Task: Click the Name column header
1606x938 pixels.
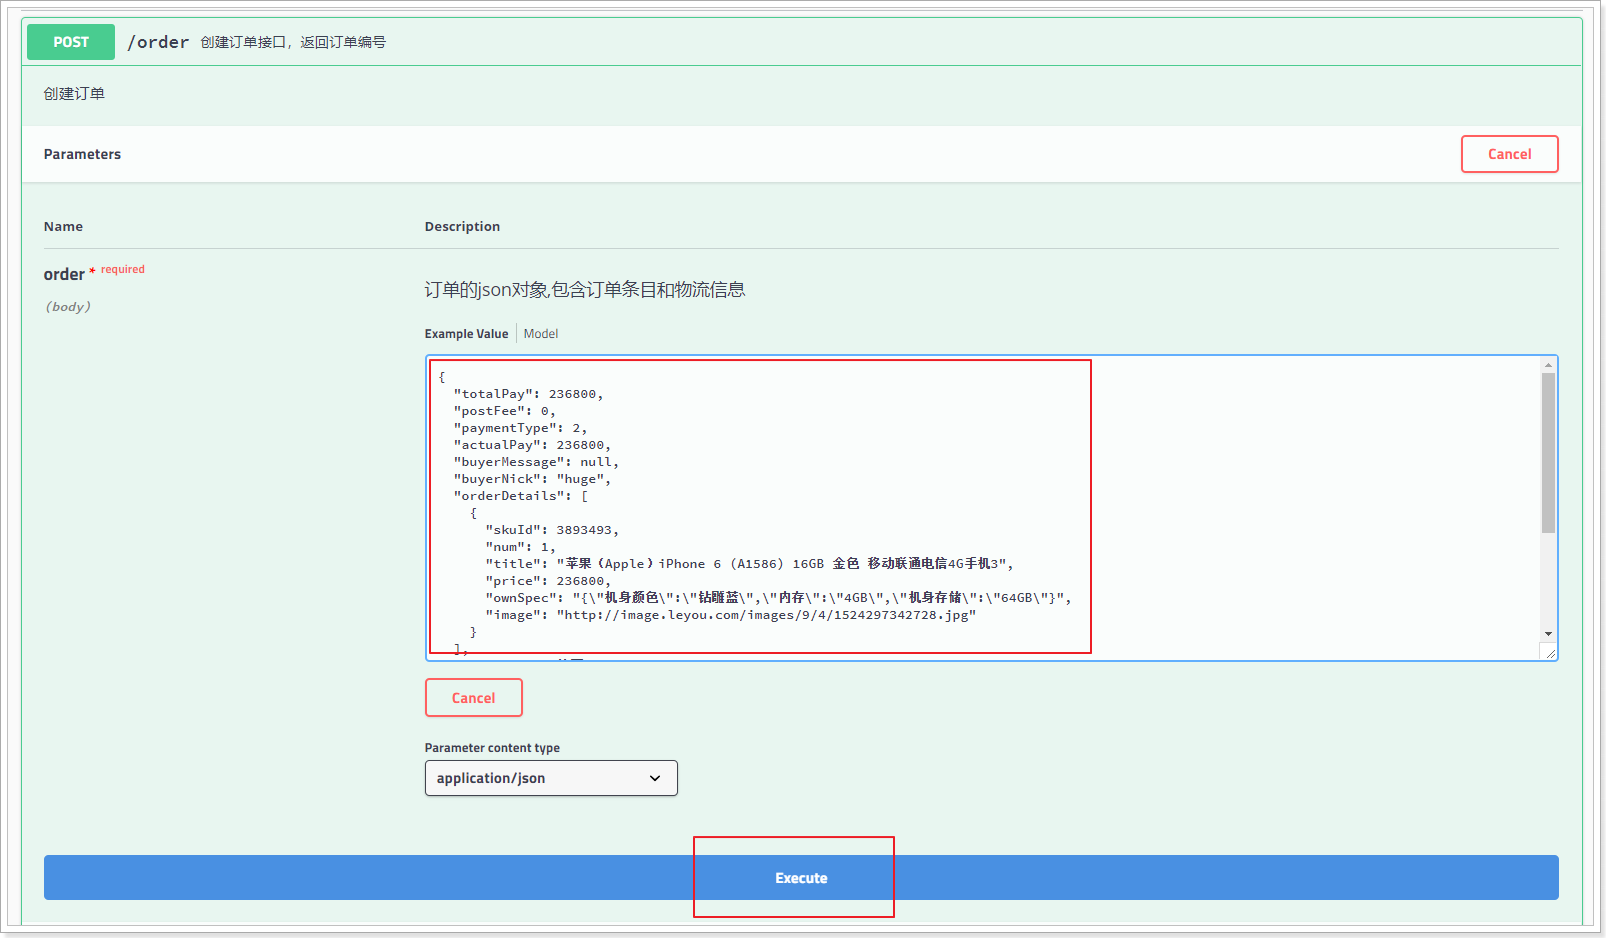Action: point(63,227)
